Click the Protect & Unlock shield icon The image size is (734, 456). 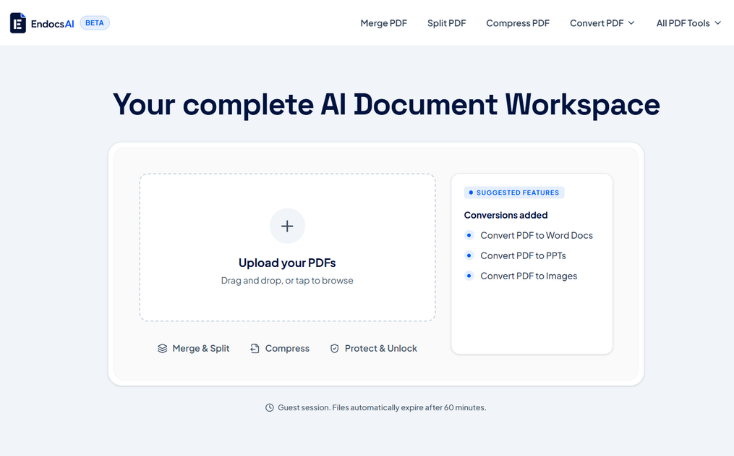click(334, 348)
